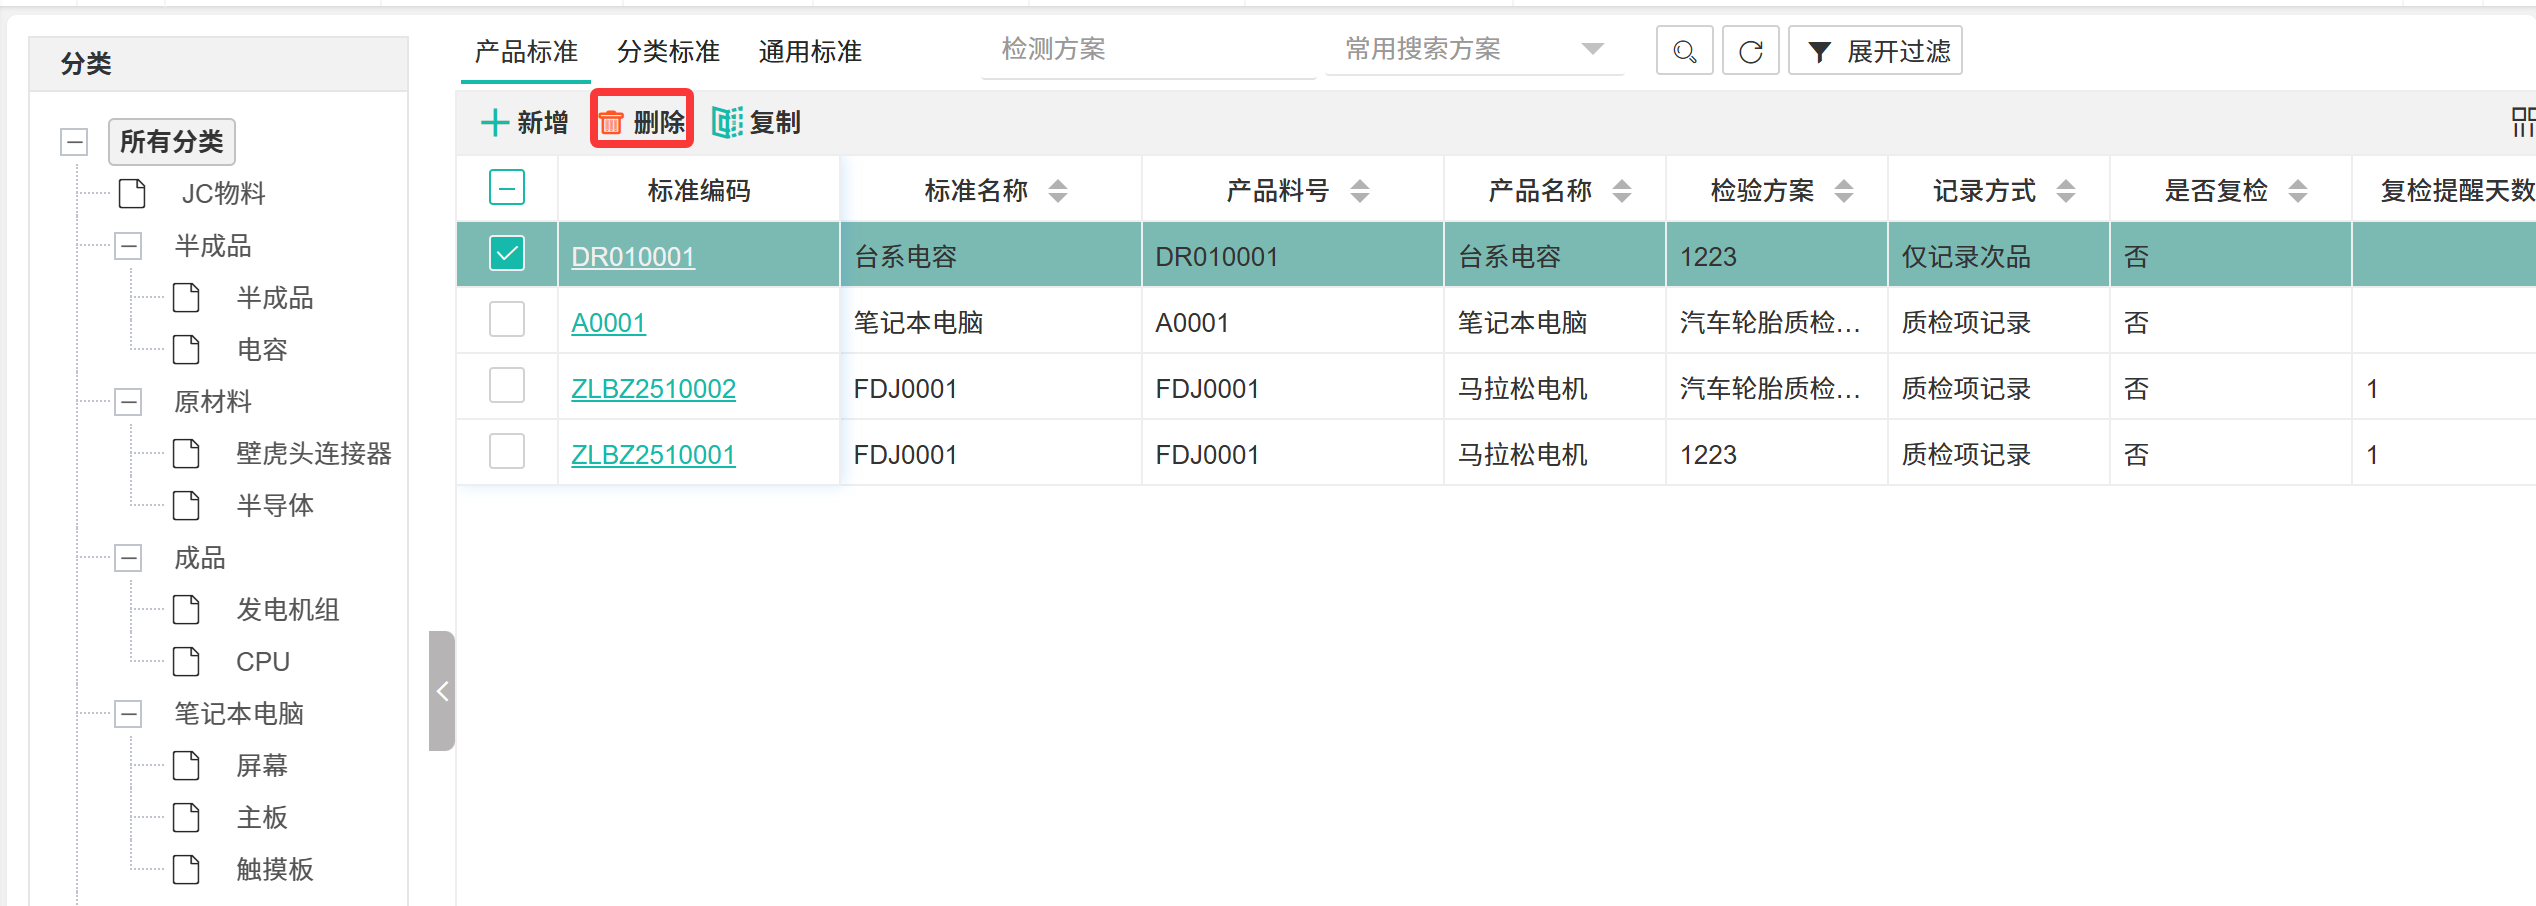2536x906 pixels.
Task: Click the 复制 copy icon
Action: (x=727, y=123)
